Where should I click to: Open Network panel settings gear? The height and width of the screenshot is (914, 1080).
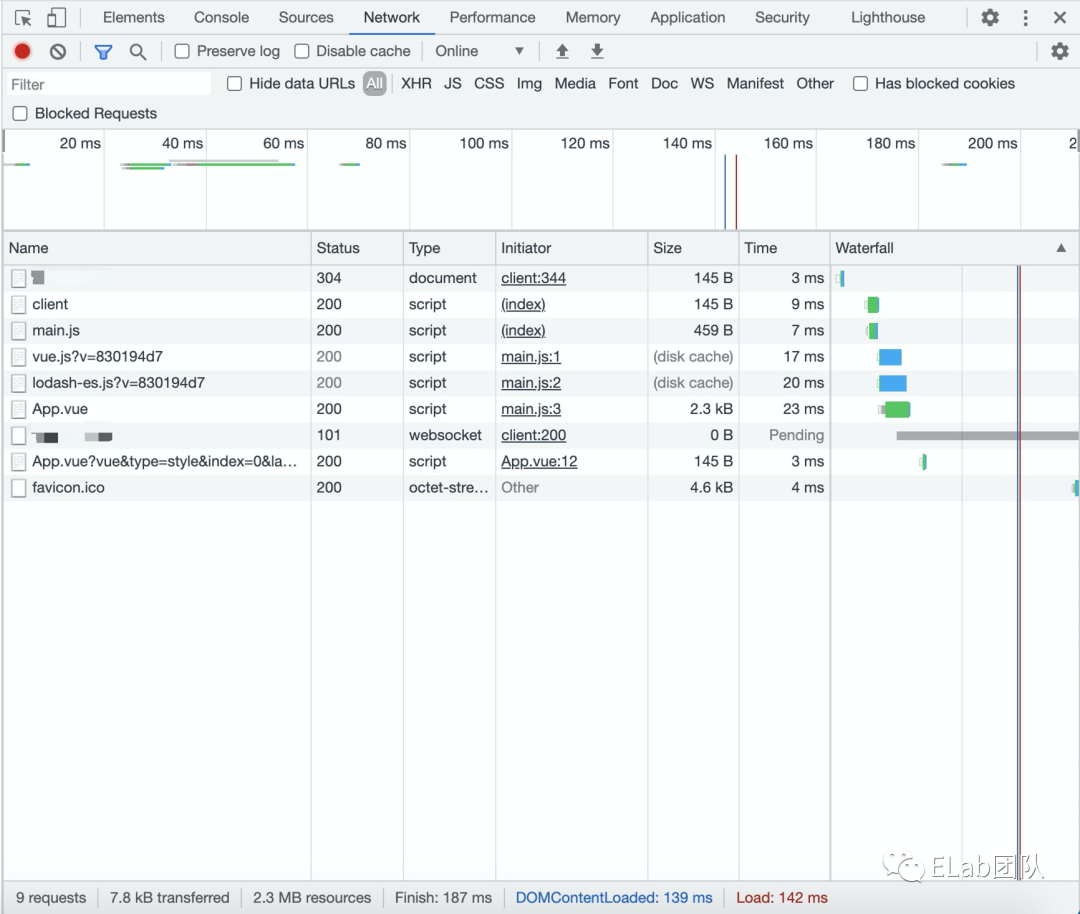coord(1059,51)
